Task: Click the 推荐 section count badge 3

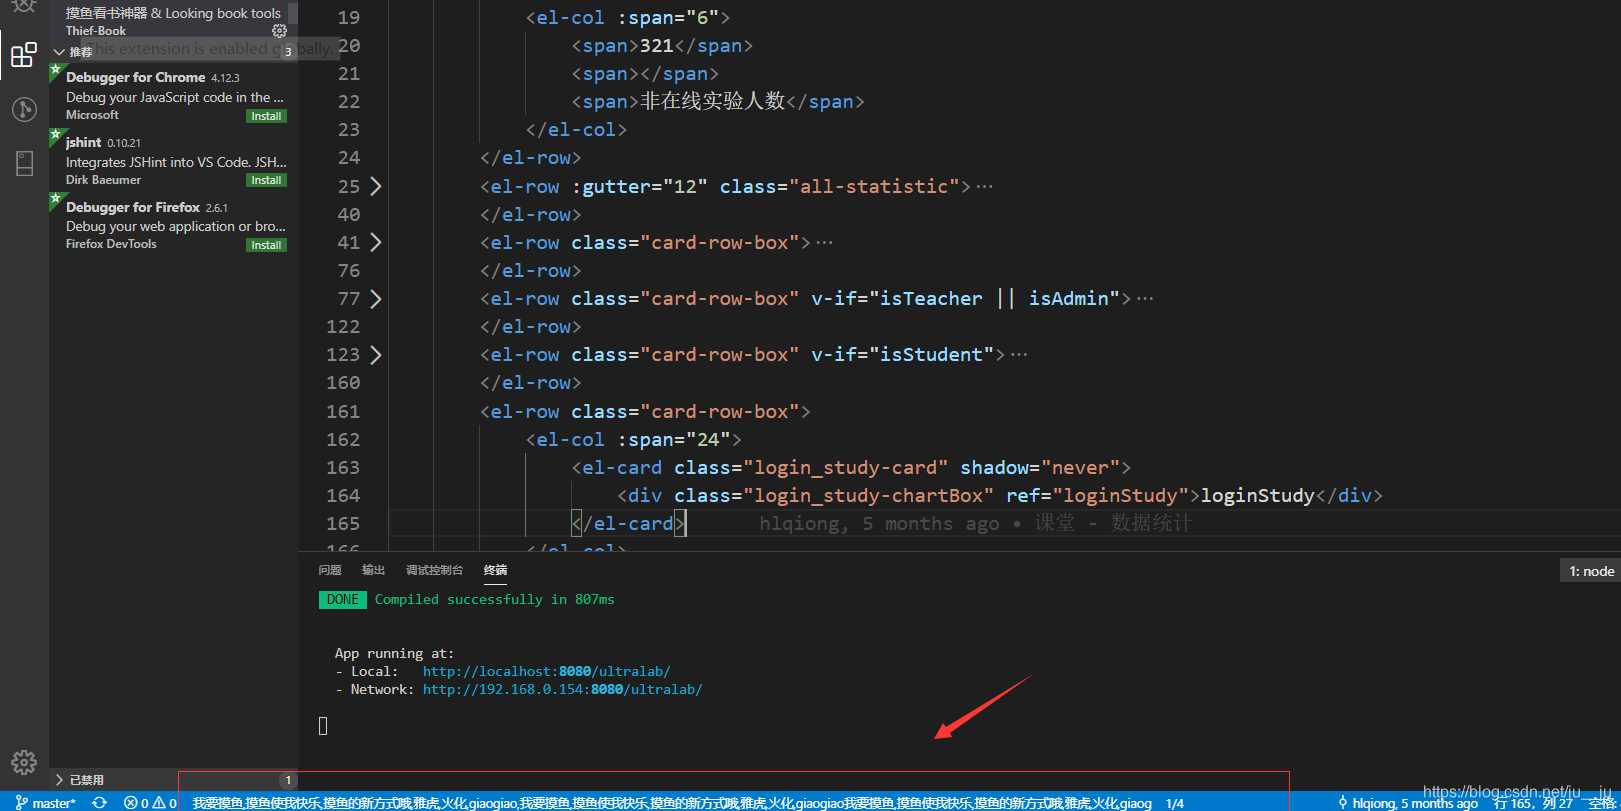Action: [x=288, y=52]
